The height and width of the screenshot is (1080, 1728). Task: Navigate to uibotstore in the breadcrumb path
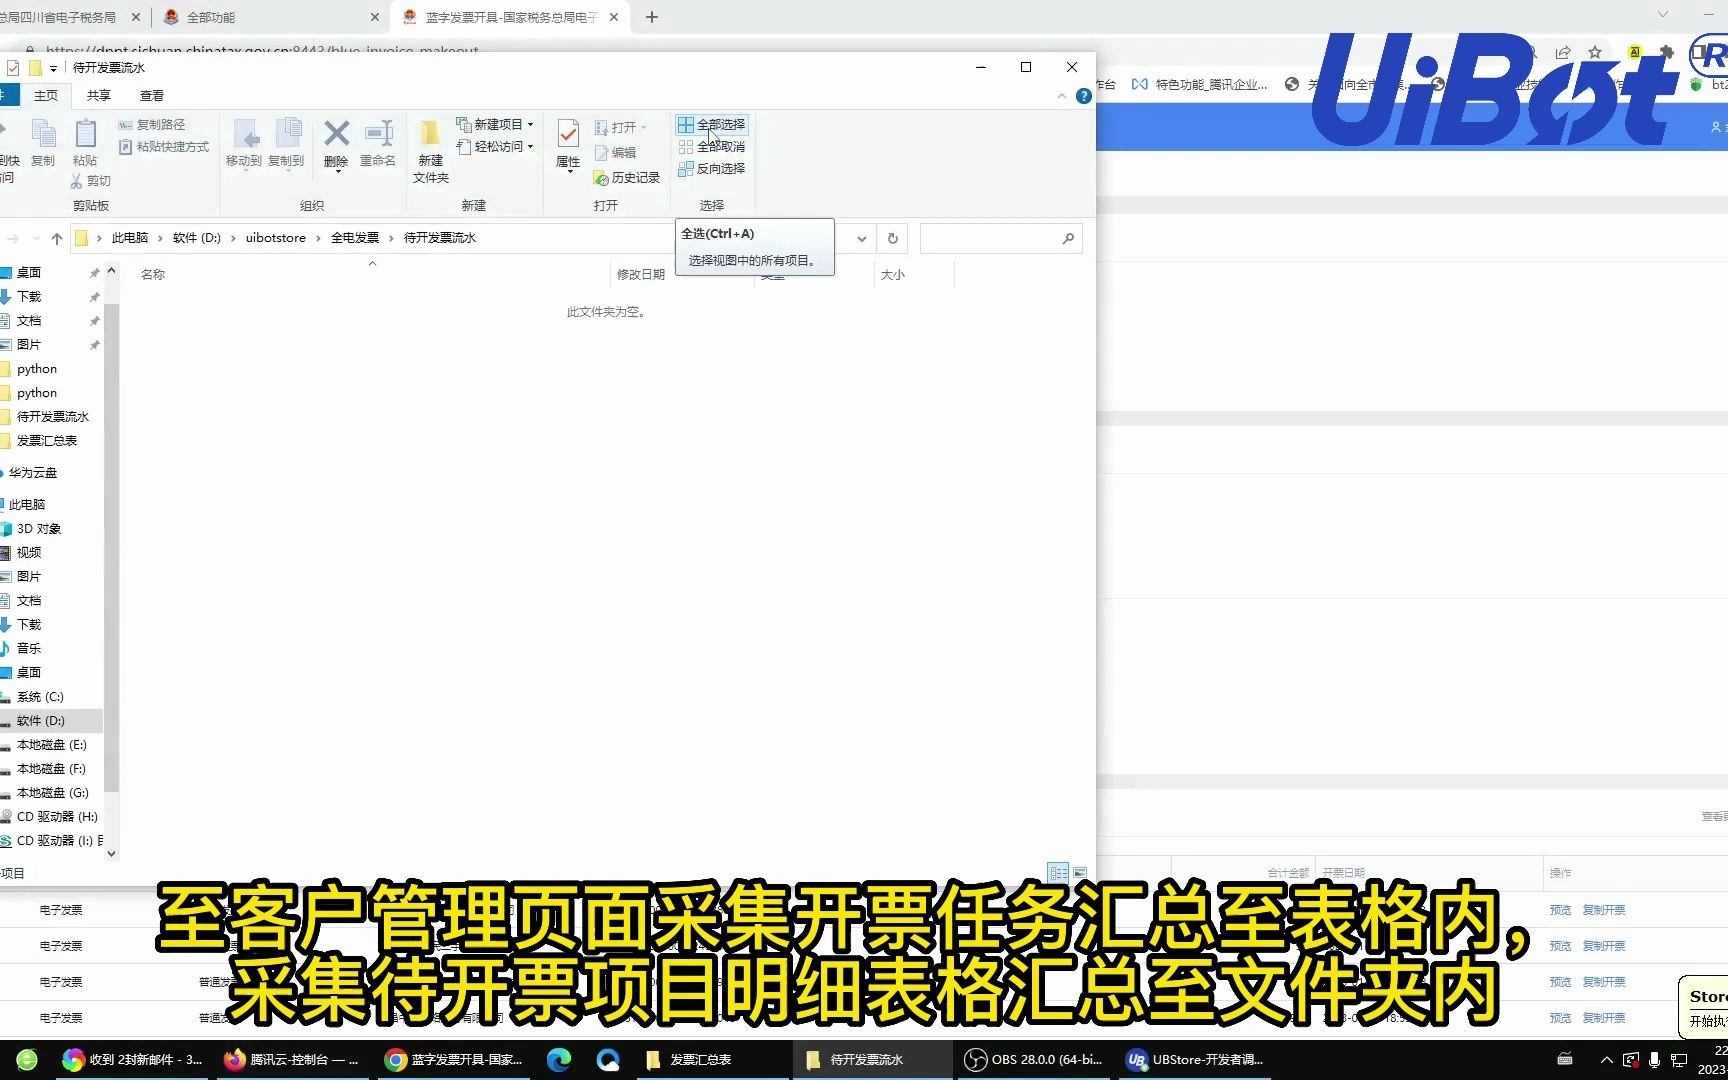(x=275, y=238)
